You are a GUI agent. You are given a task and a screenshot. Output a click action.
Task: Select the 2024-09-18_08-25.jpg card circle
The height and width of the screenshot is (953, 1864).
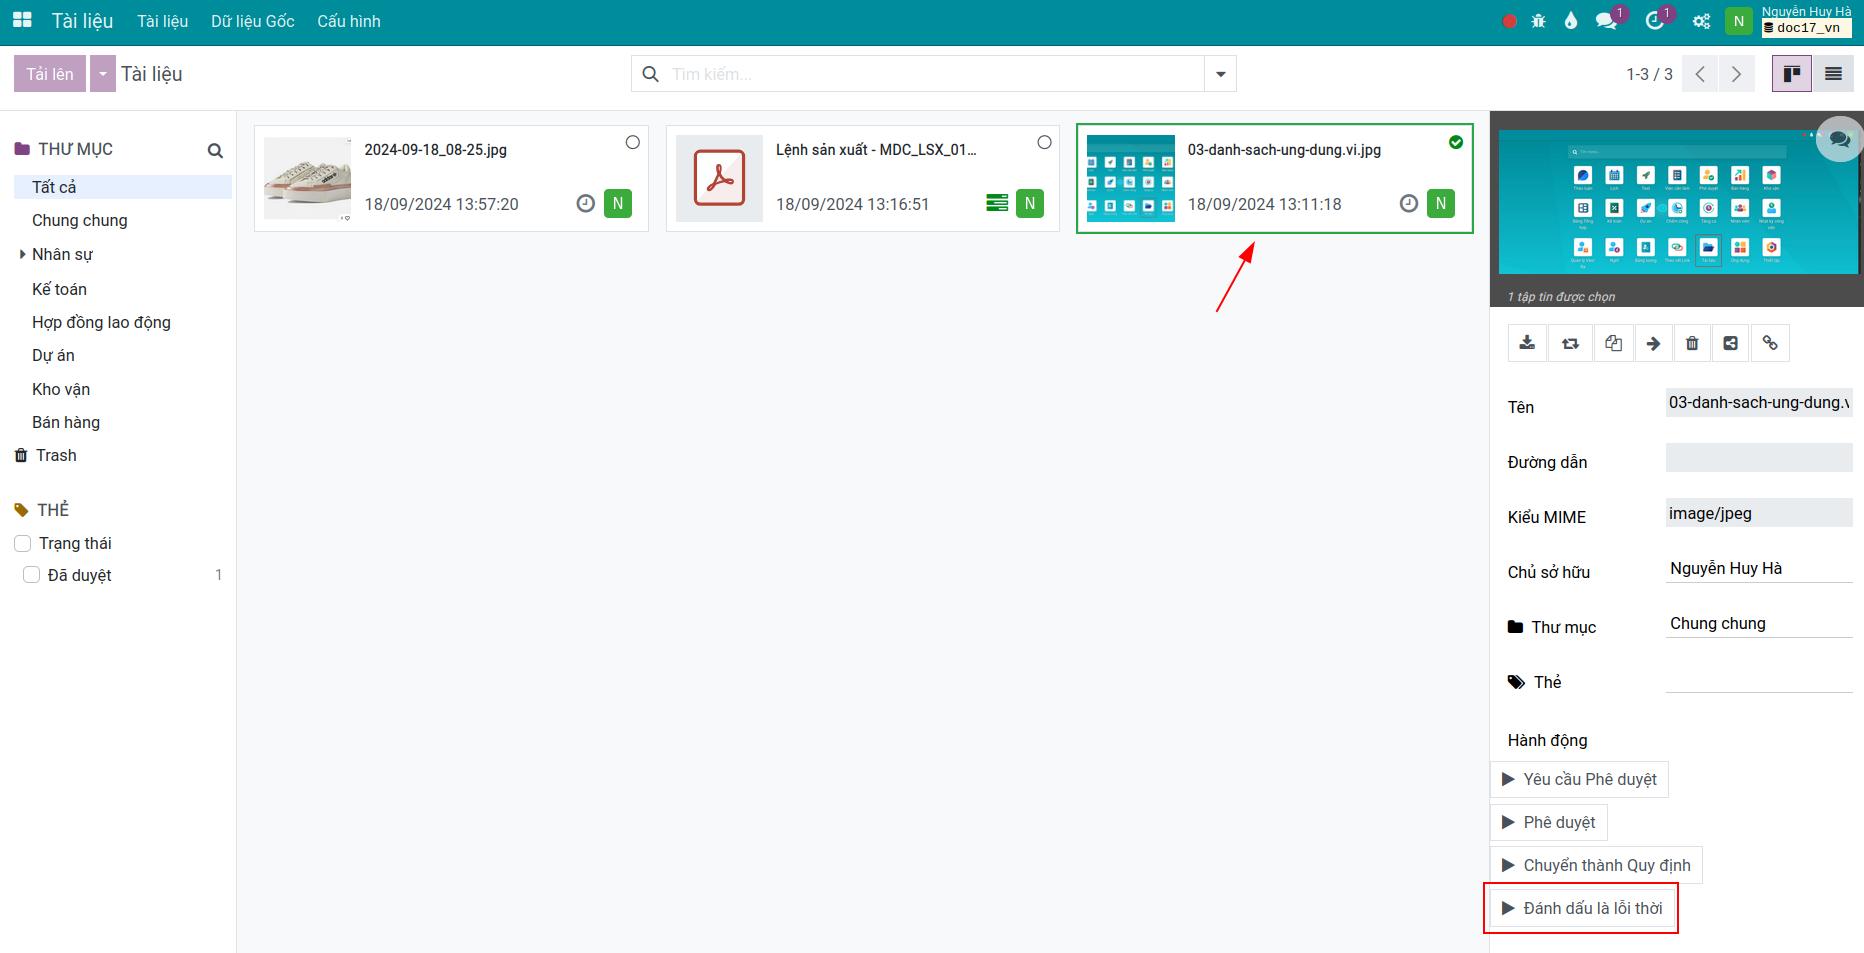pyautogui.click(x=632, y=143)
